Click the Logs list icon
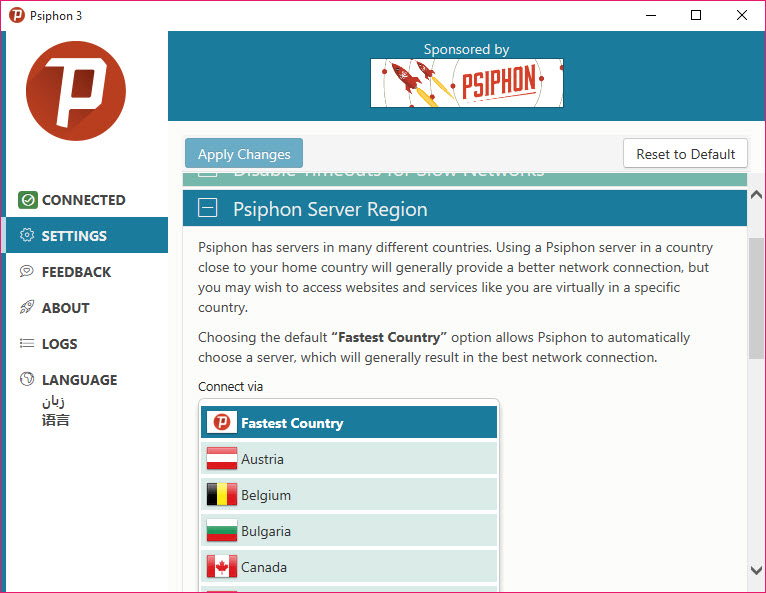 (x=26, y=343)
